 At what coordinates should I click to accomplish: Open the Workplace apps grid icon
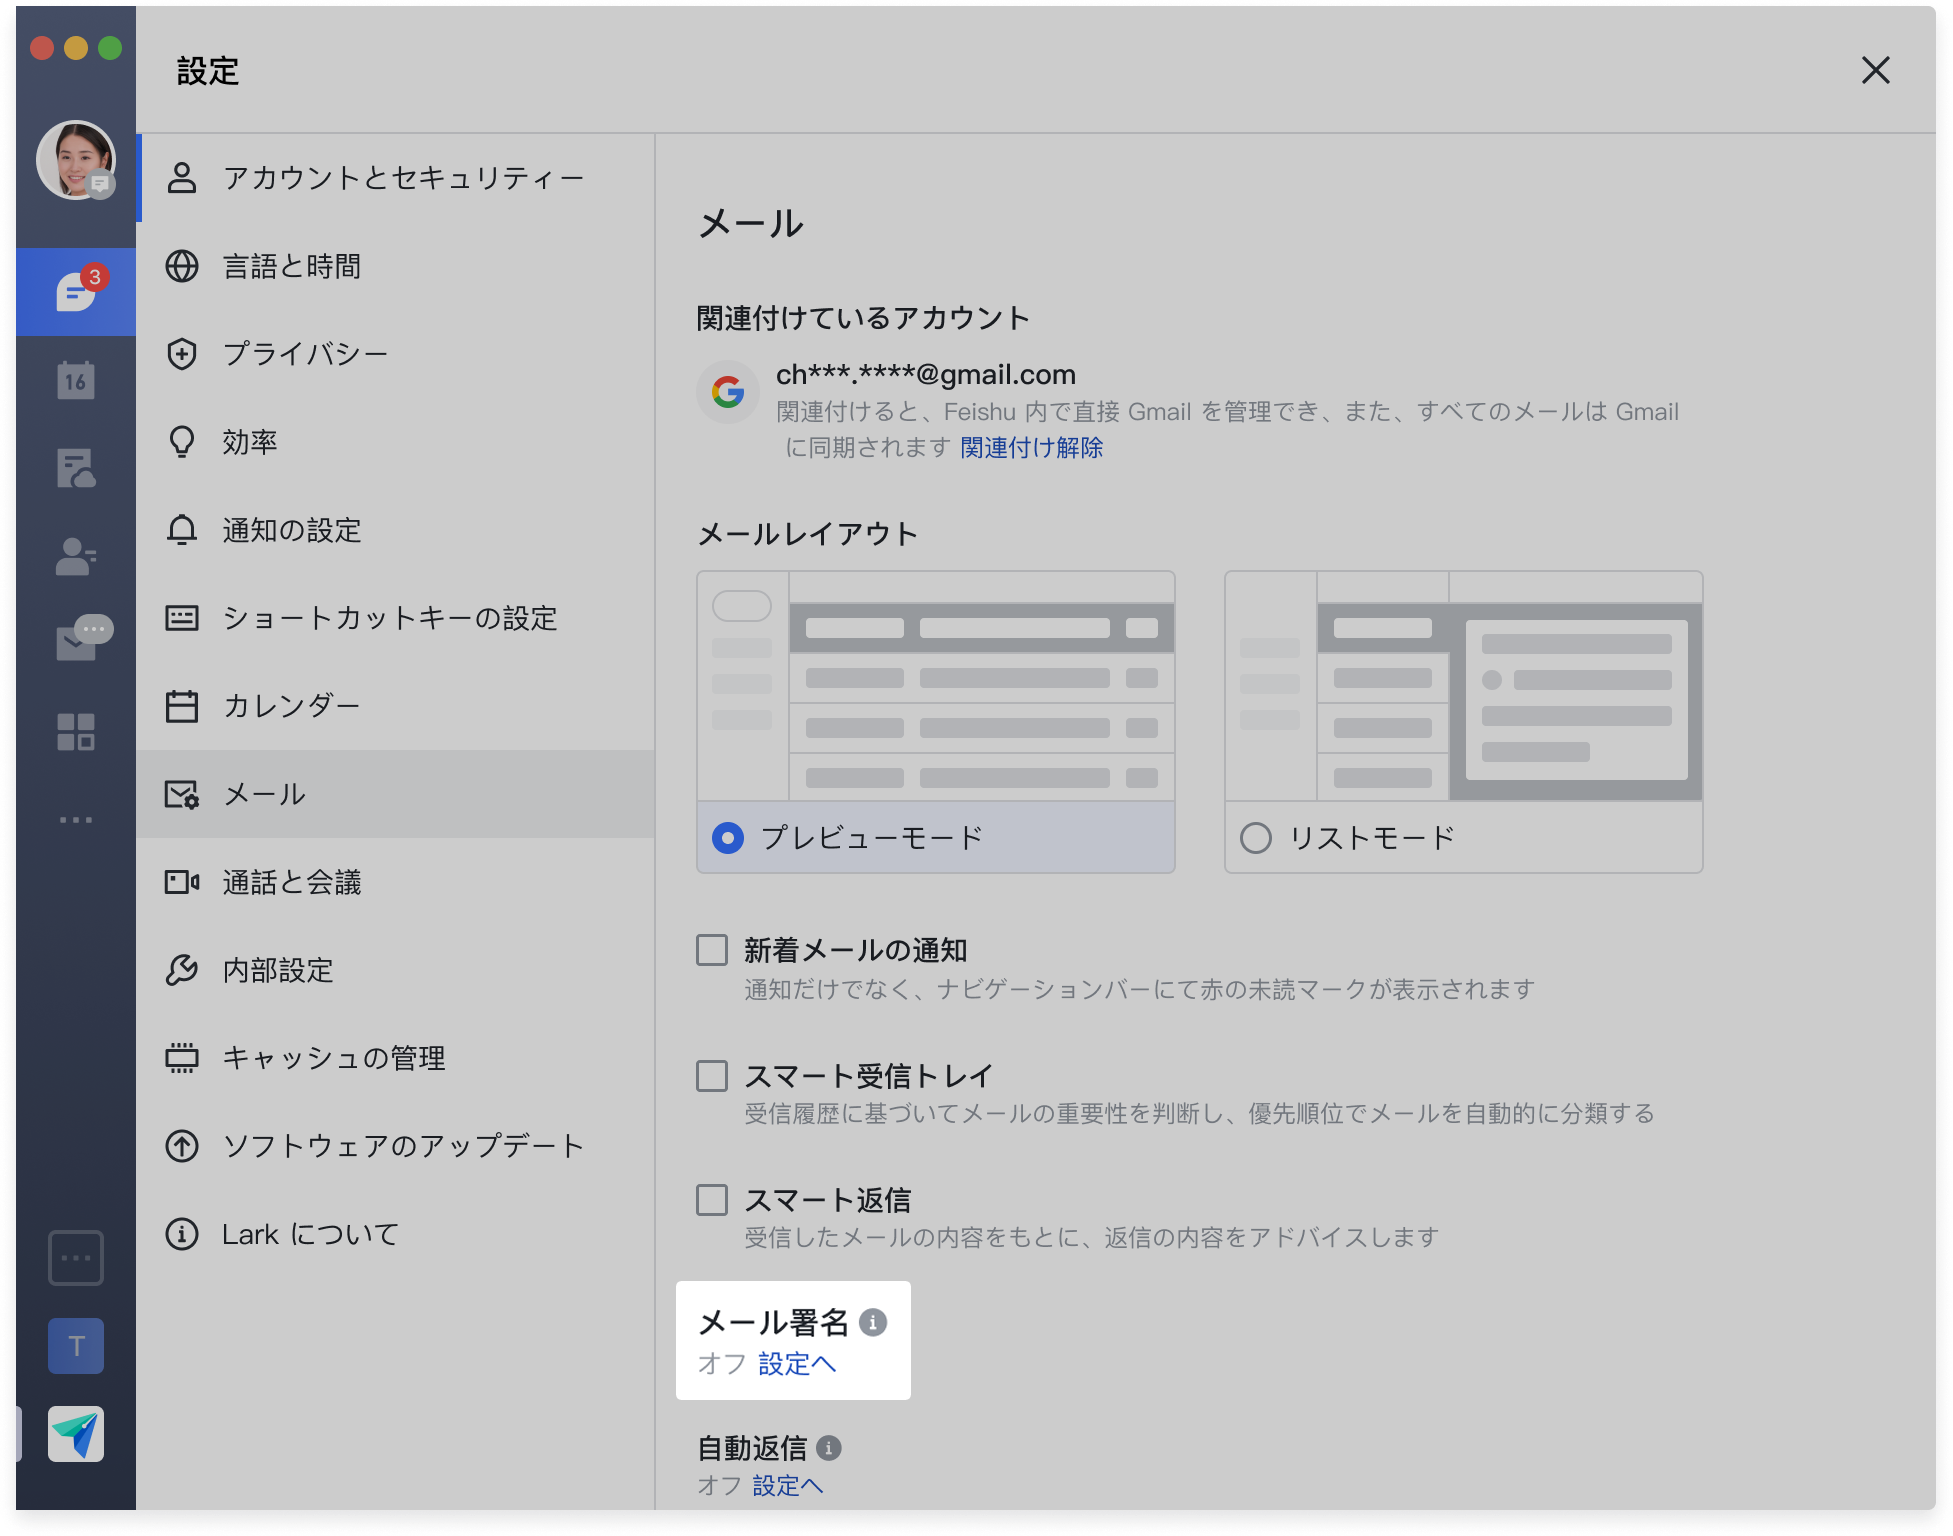pyautogui.click(x=76, y=731)
